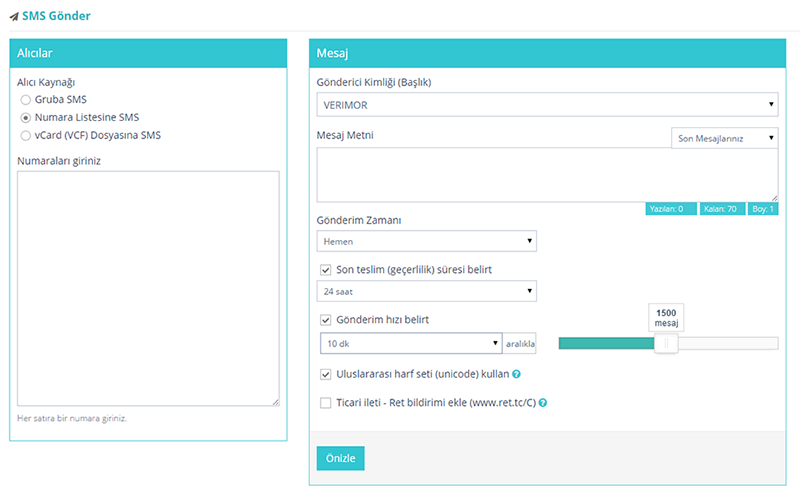This screenshot has width=800, height=497.
Task: Click the Kalan: 70 counter badge
Action: [x=722, y=209]
